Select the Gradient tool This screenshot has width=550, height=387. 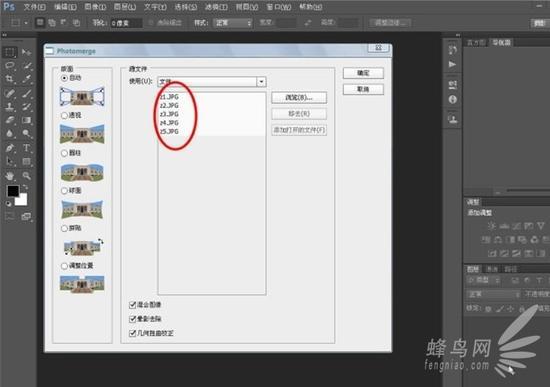[27, 120]
